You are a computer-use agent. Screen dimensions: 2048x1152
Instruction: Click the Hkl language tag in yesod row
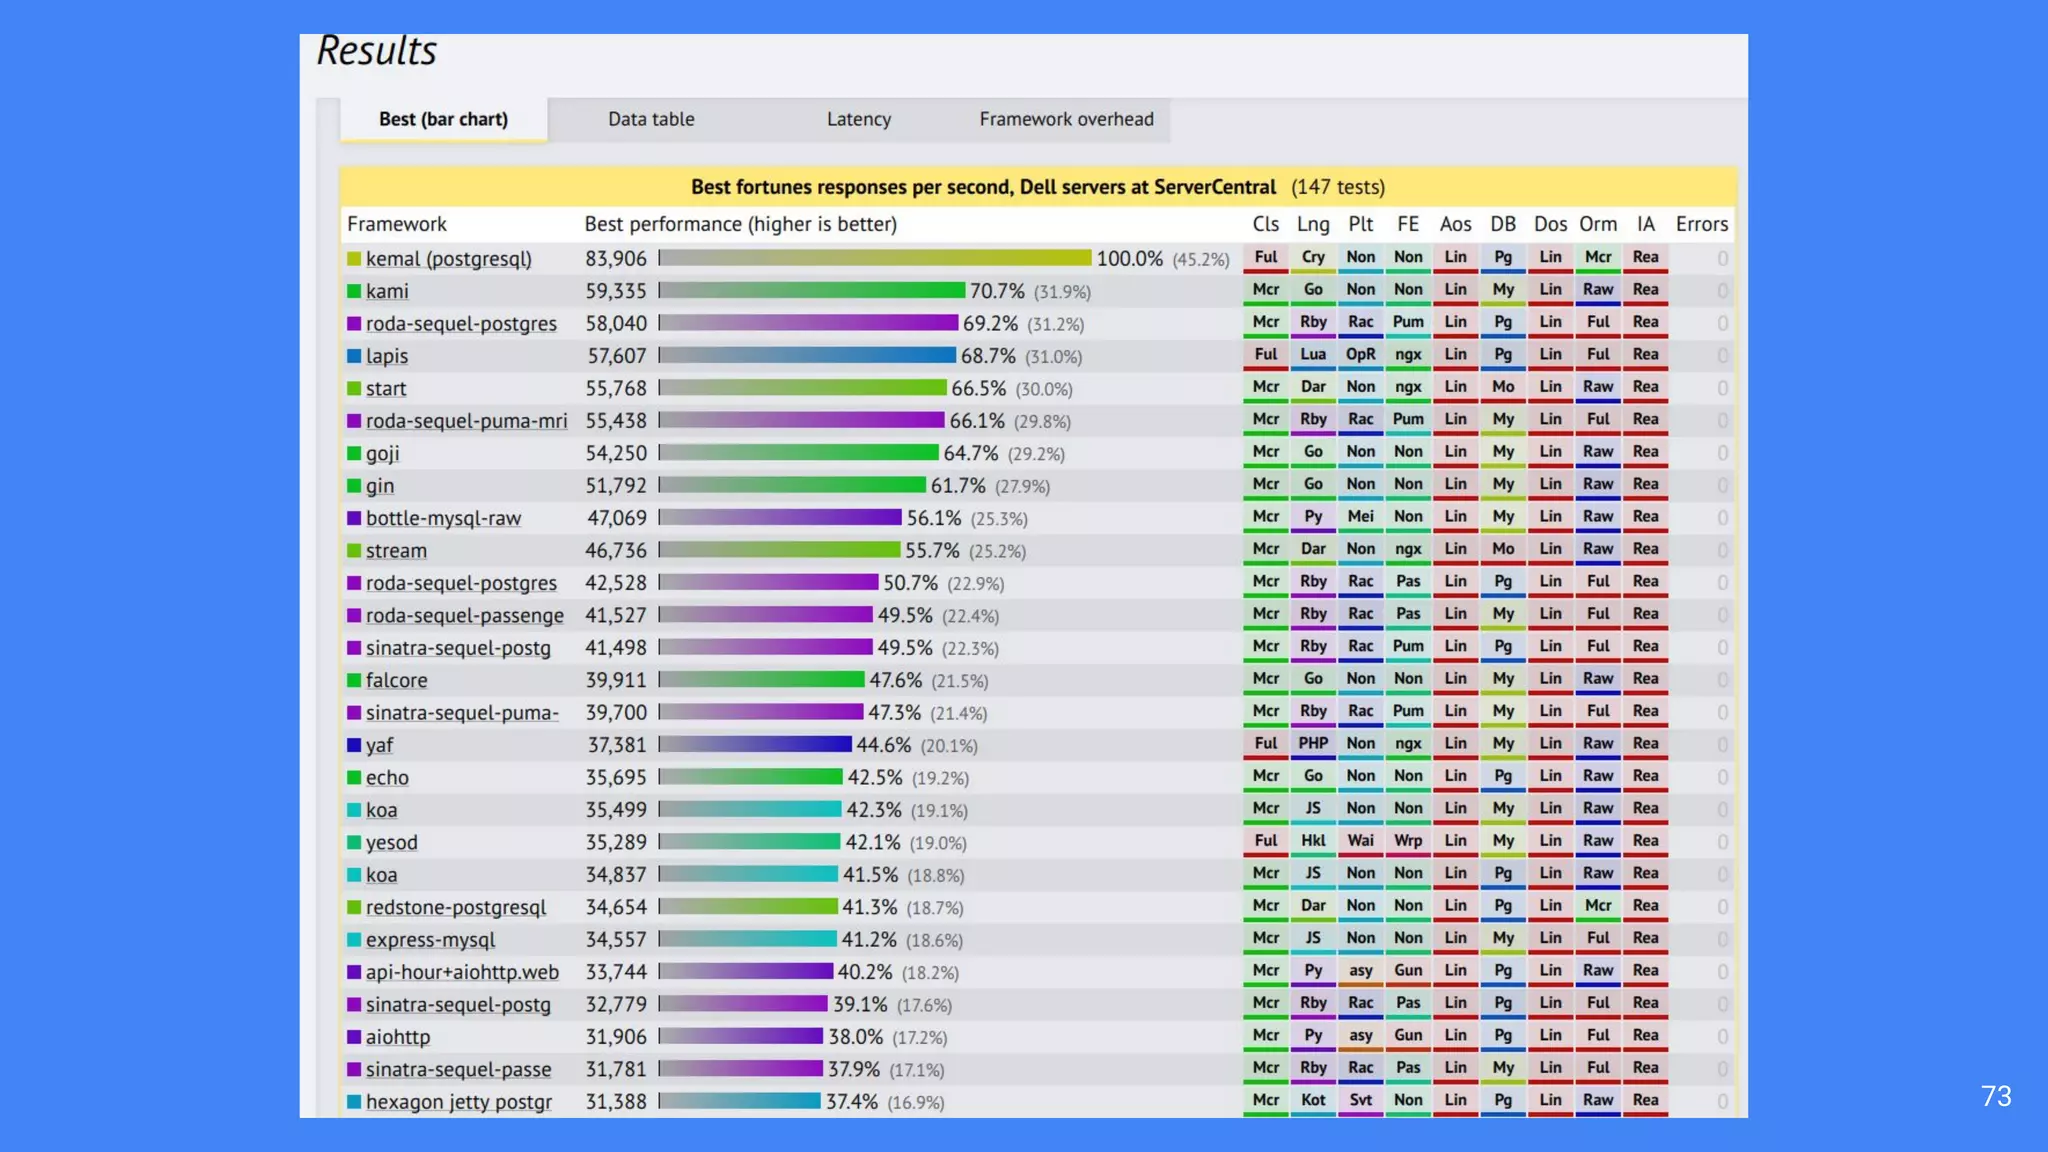(x=1313, y=840)
